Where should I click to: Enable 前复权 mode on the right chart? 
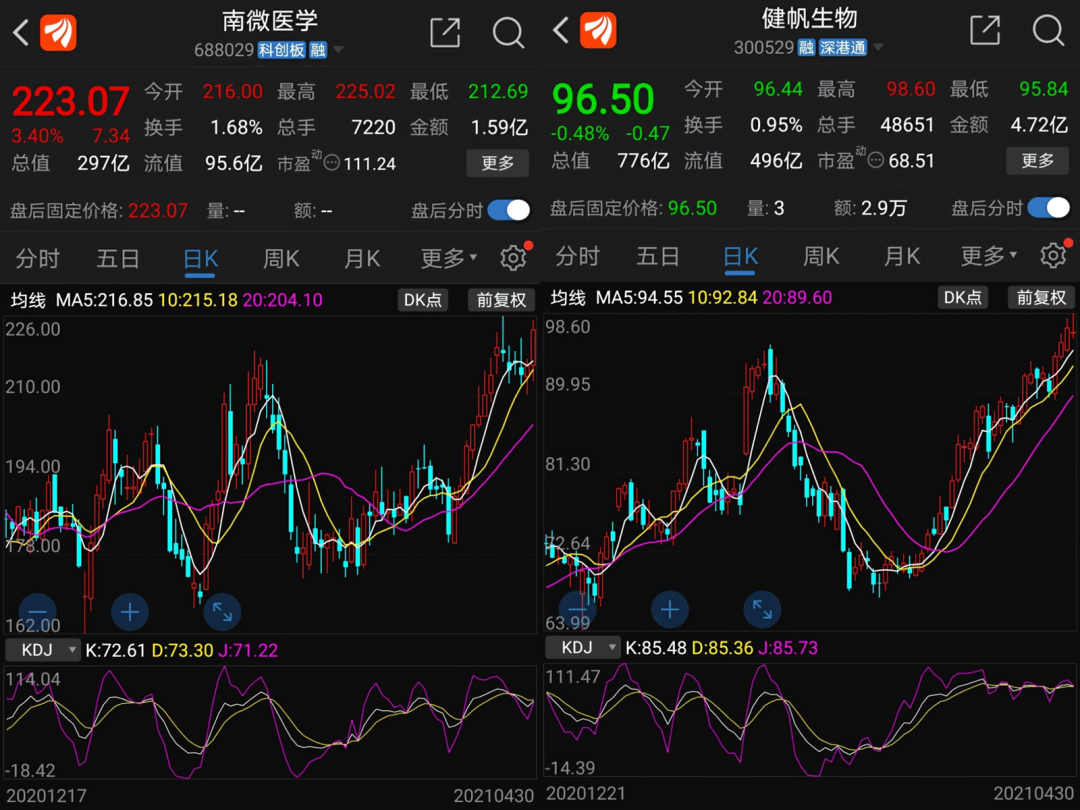tap(1040, 298)
